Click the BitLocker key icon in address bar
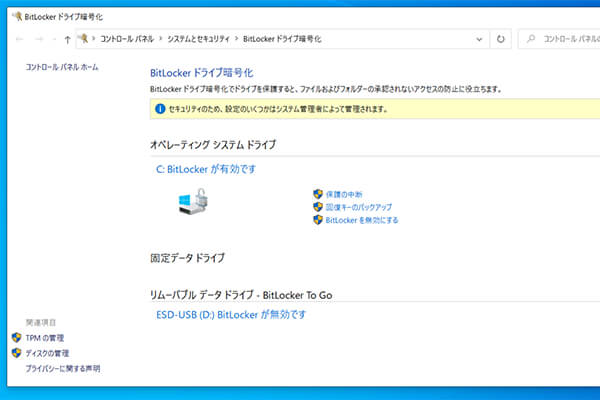 pos(83,38)
